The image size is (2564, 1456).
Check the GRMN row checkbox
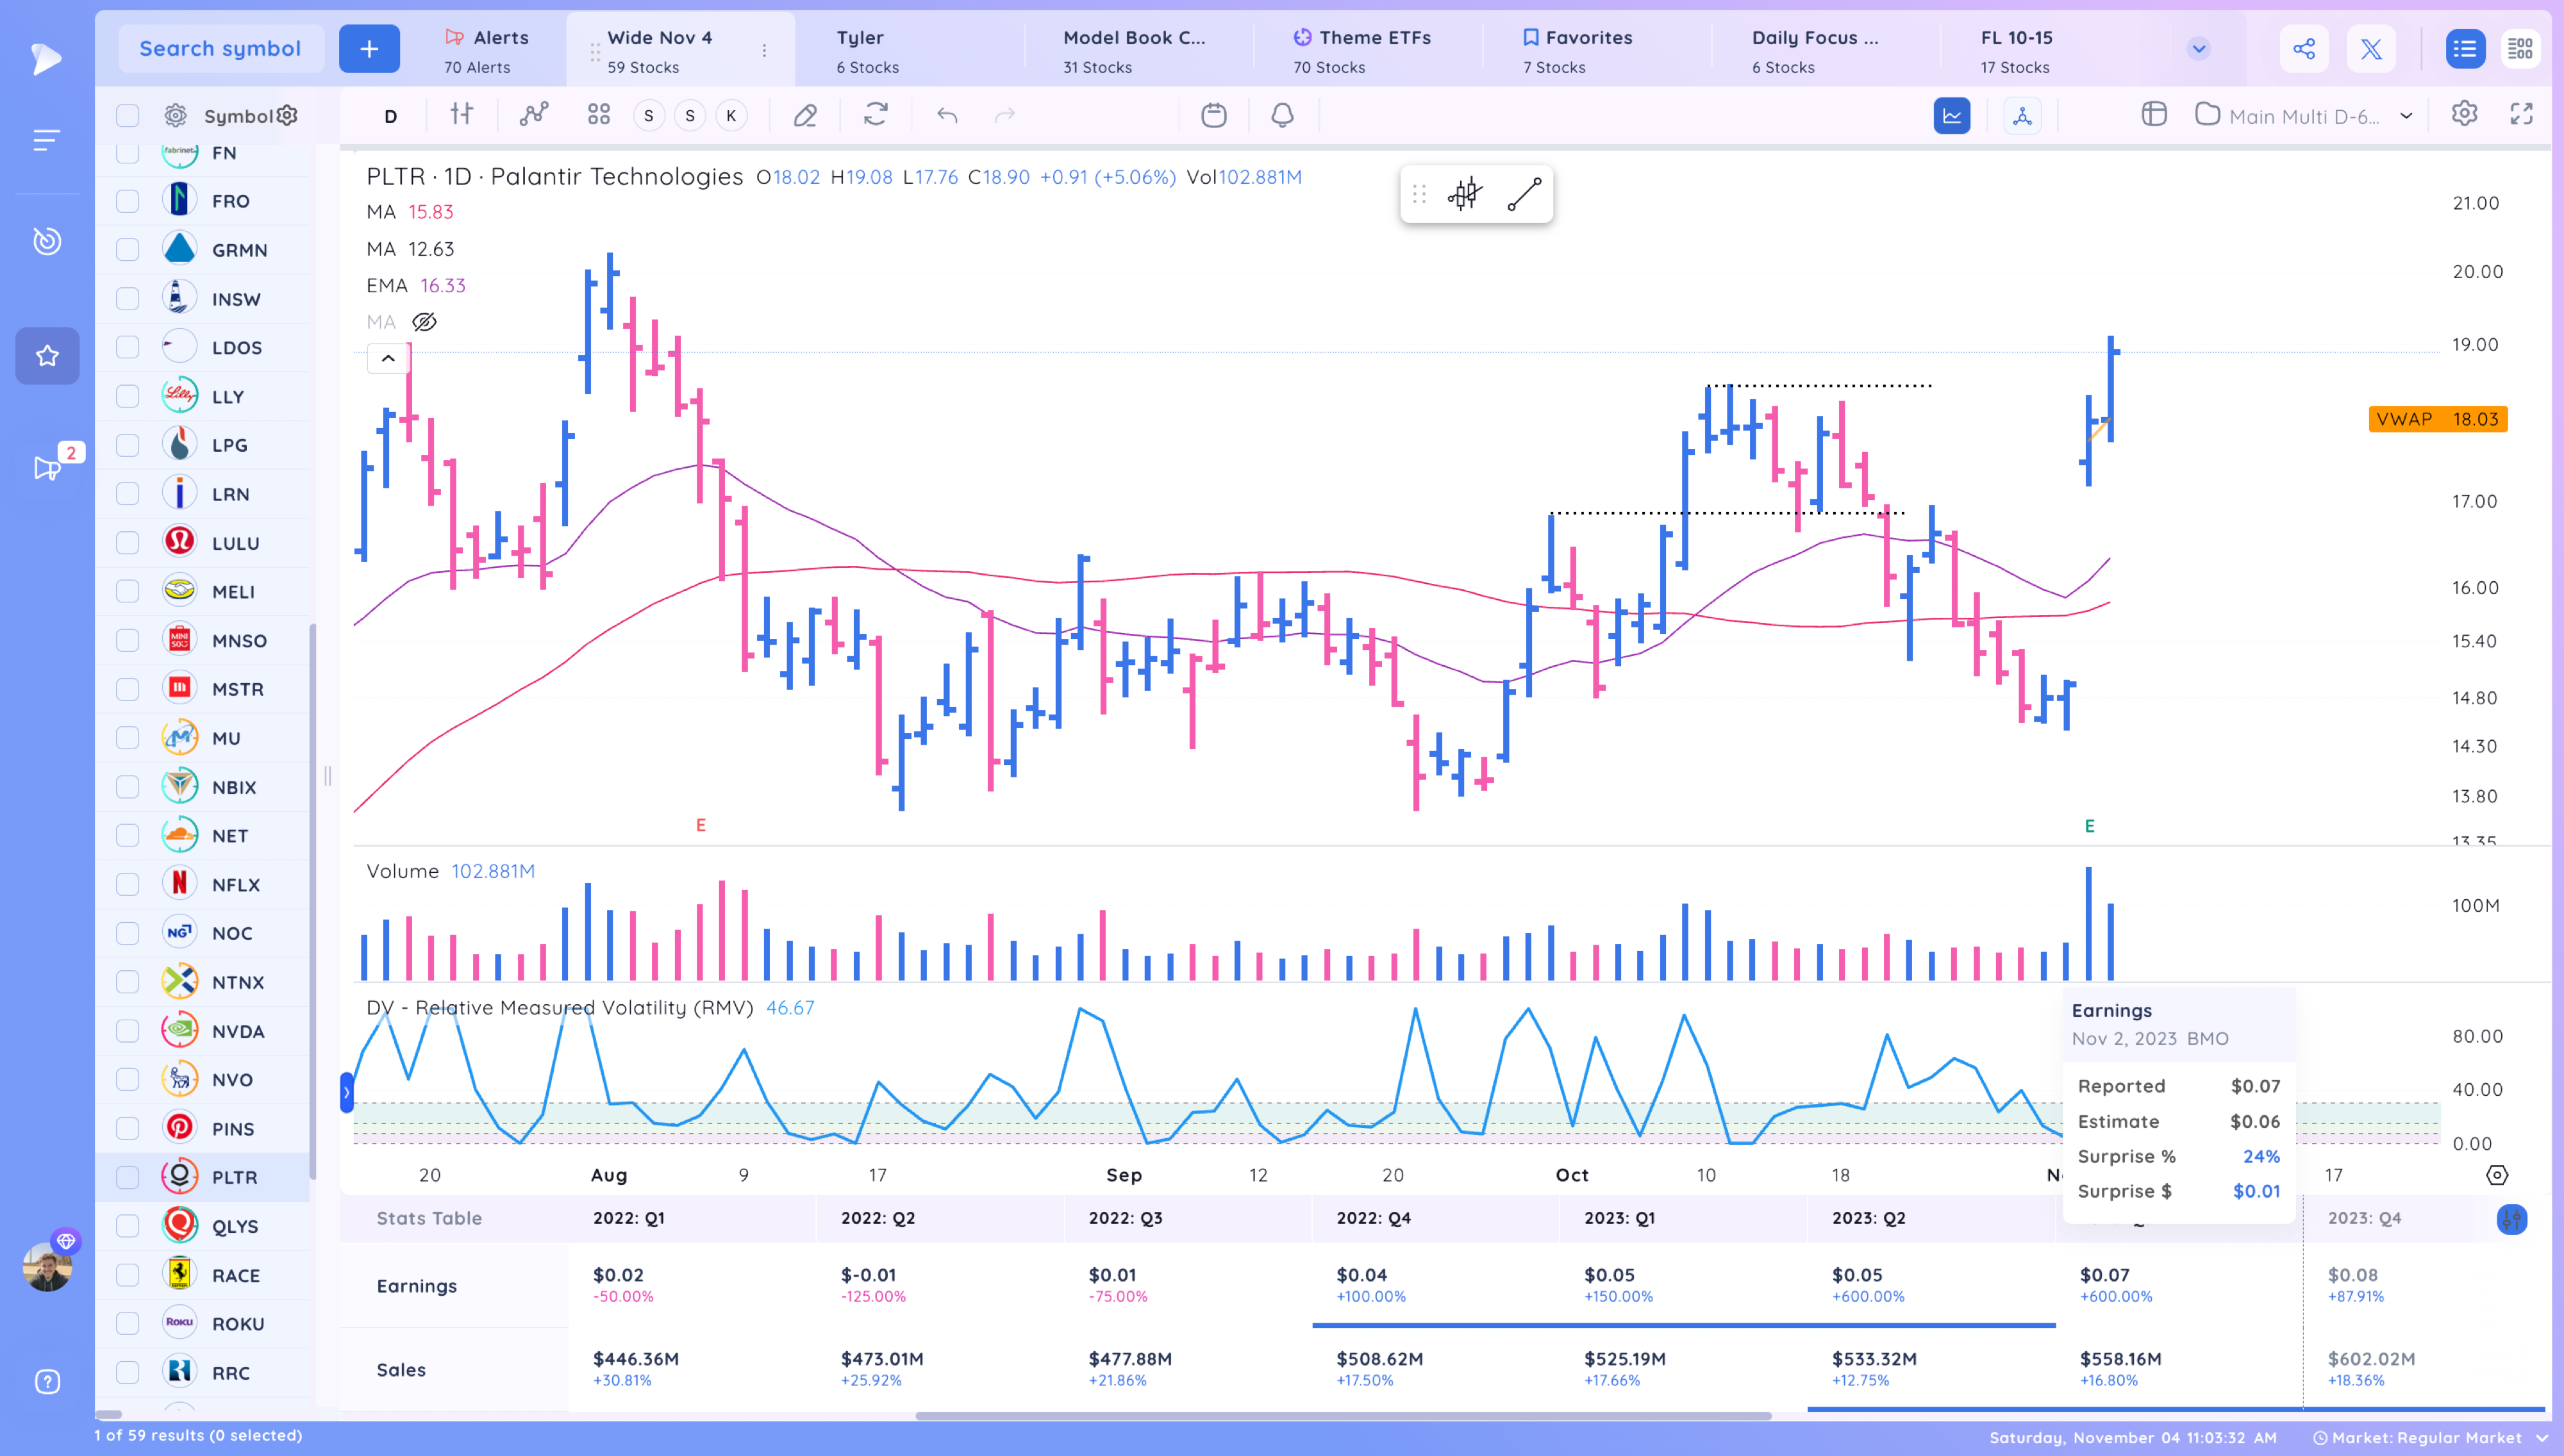[127, 250]
